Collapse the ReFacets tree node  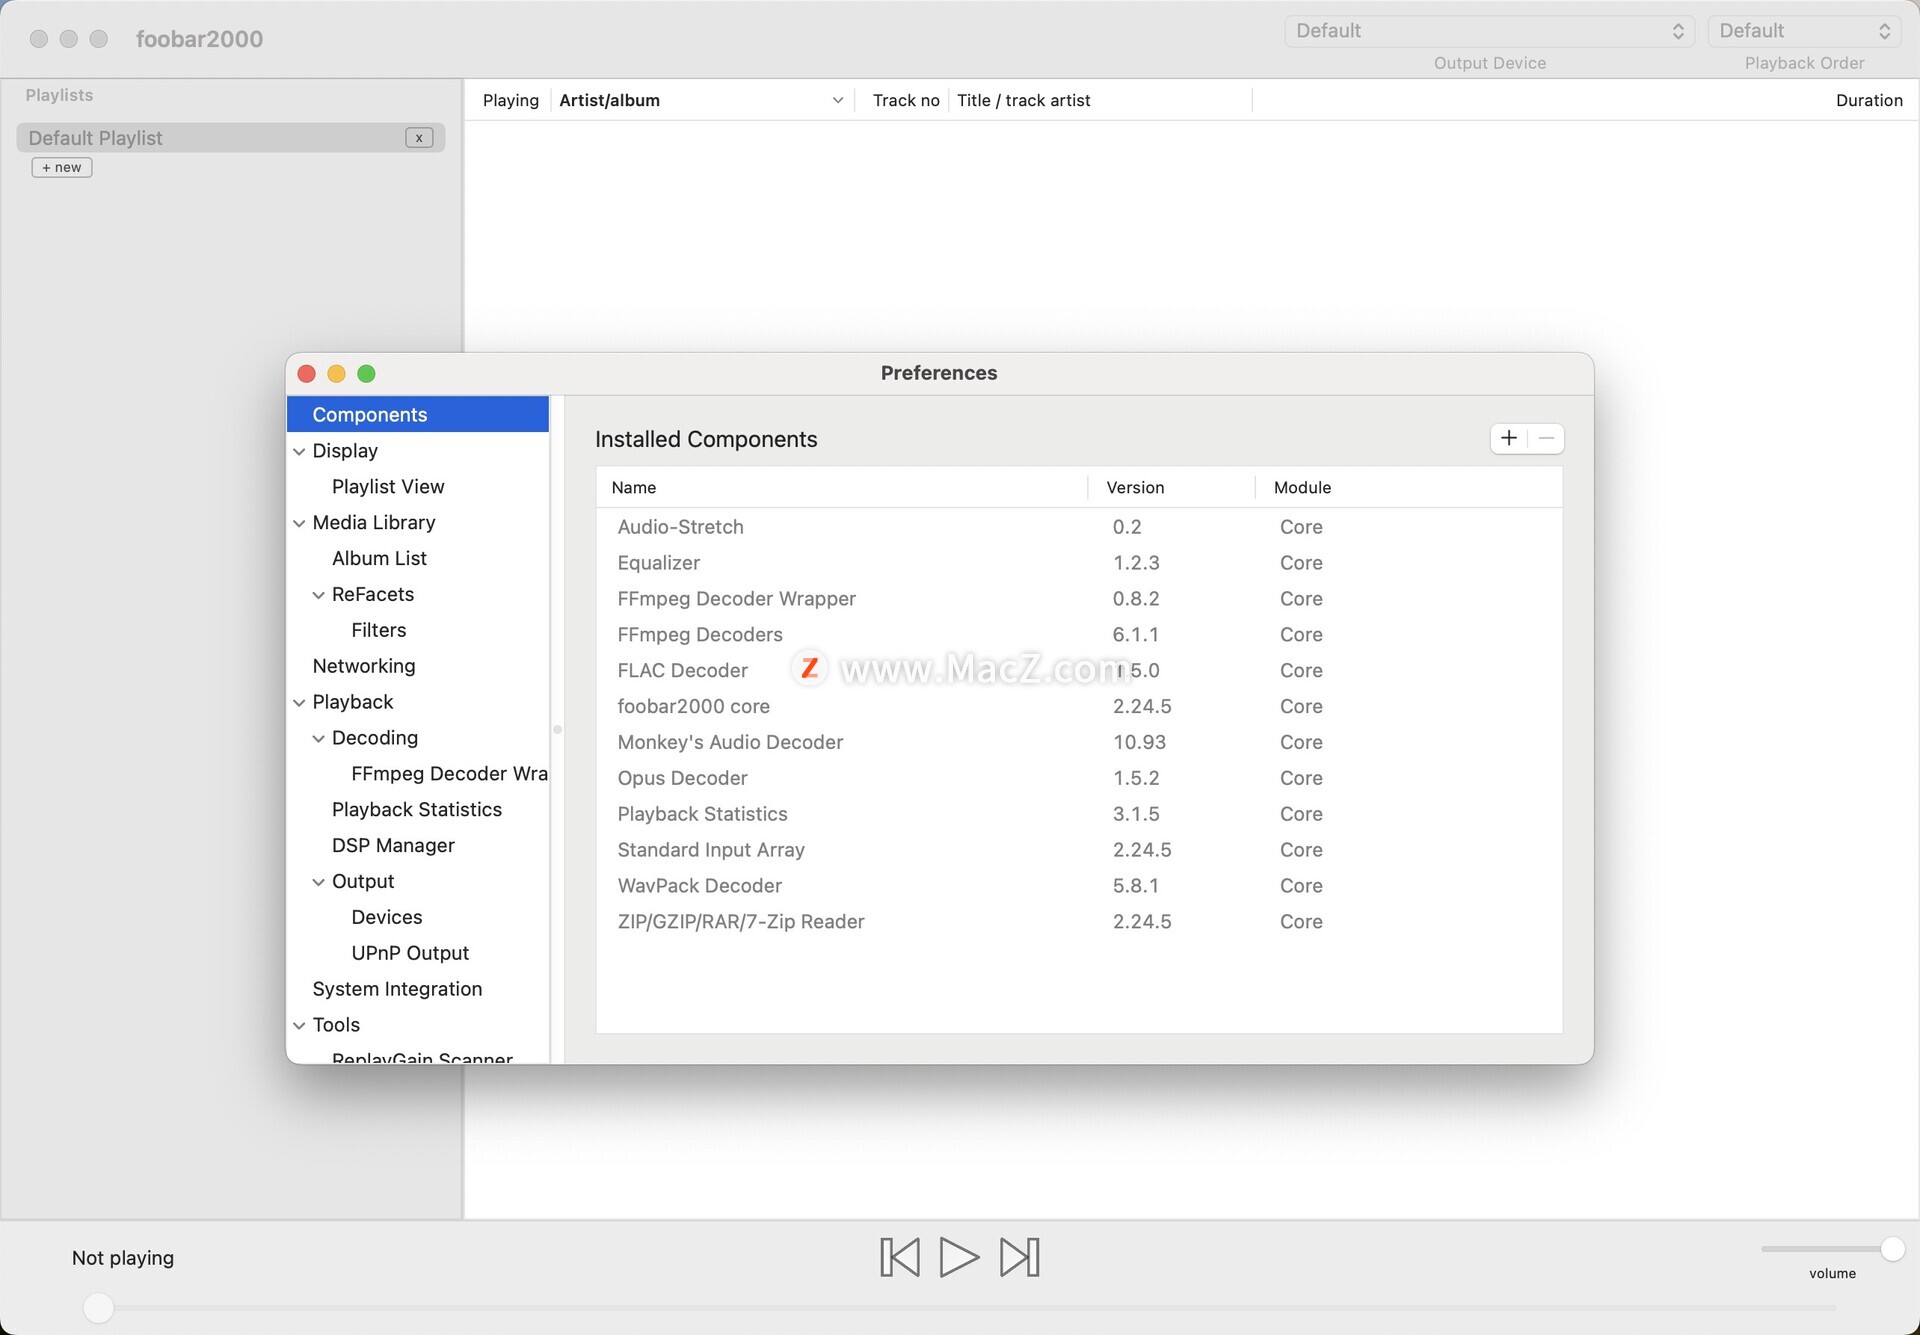tap(318, 595)
